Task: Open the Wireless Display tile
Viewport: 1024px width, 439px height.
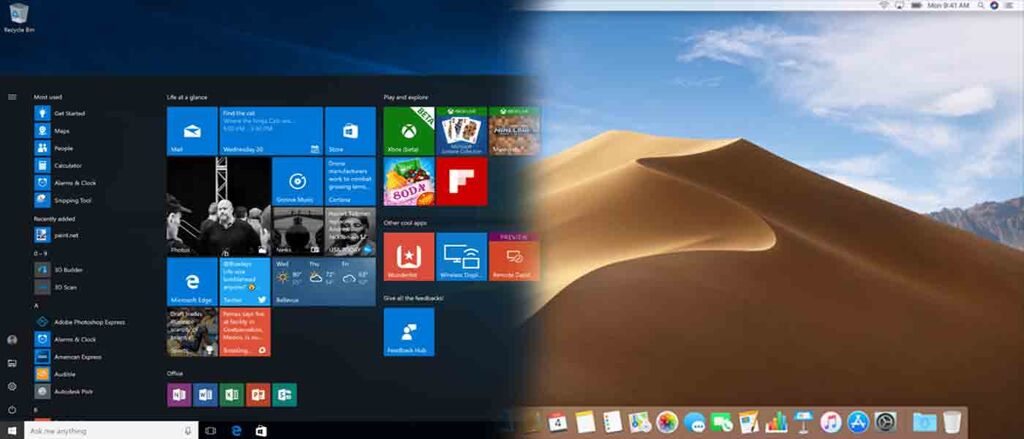Action: tap(462, 257)
